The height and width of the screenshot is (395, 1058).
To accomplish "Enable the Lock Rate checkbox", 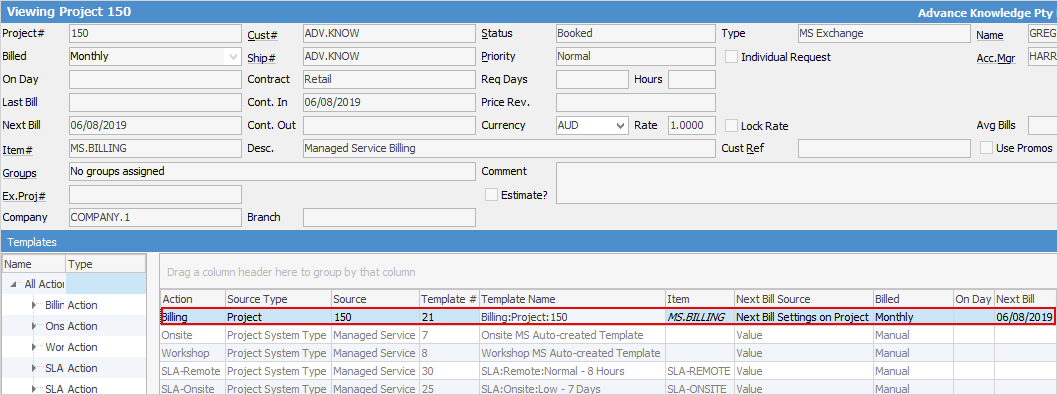I will pyautogui.click(x=731, y=126).
